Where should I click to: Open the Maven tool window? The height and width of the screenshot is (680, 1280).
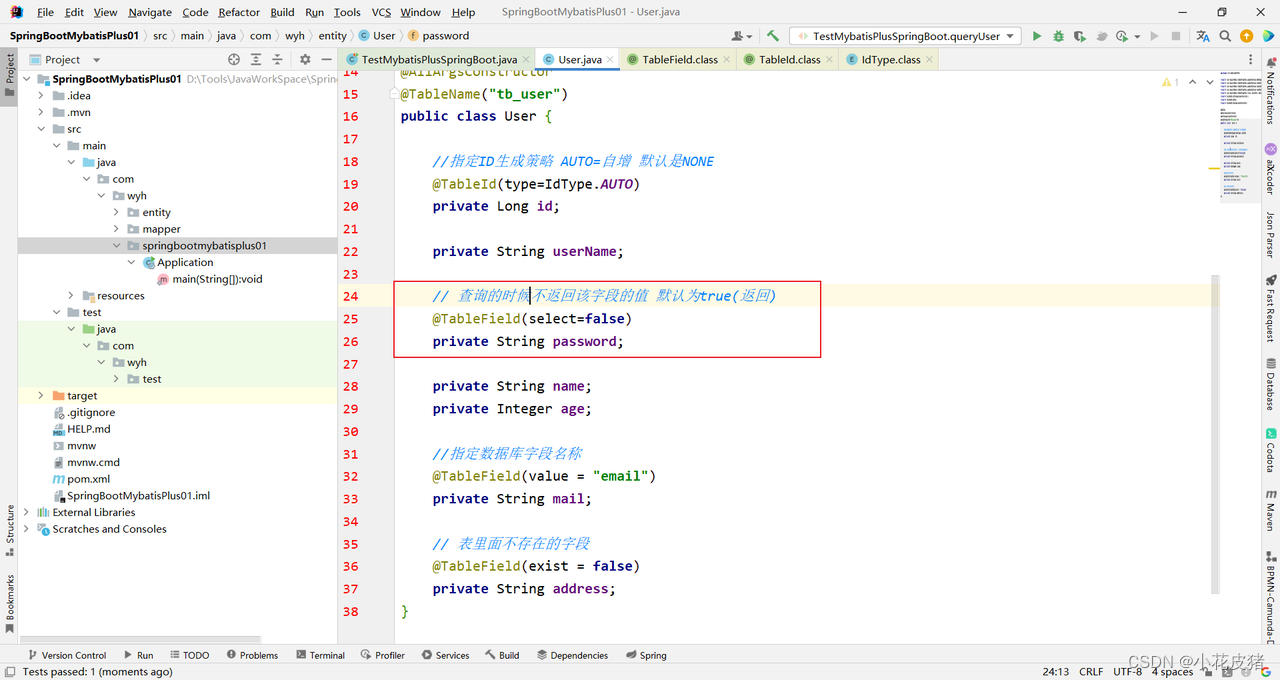1271,510
